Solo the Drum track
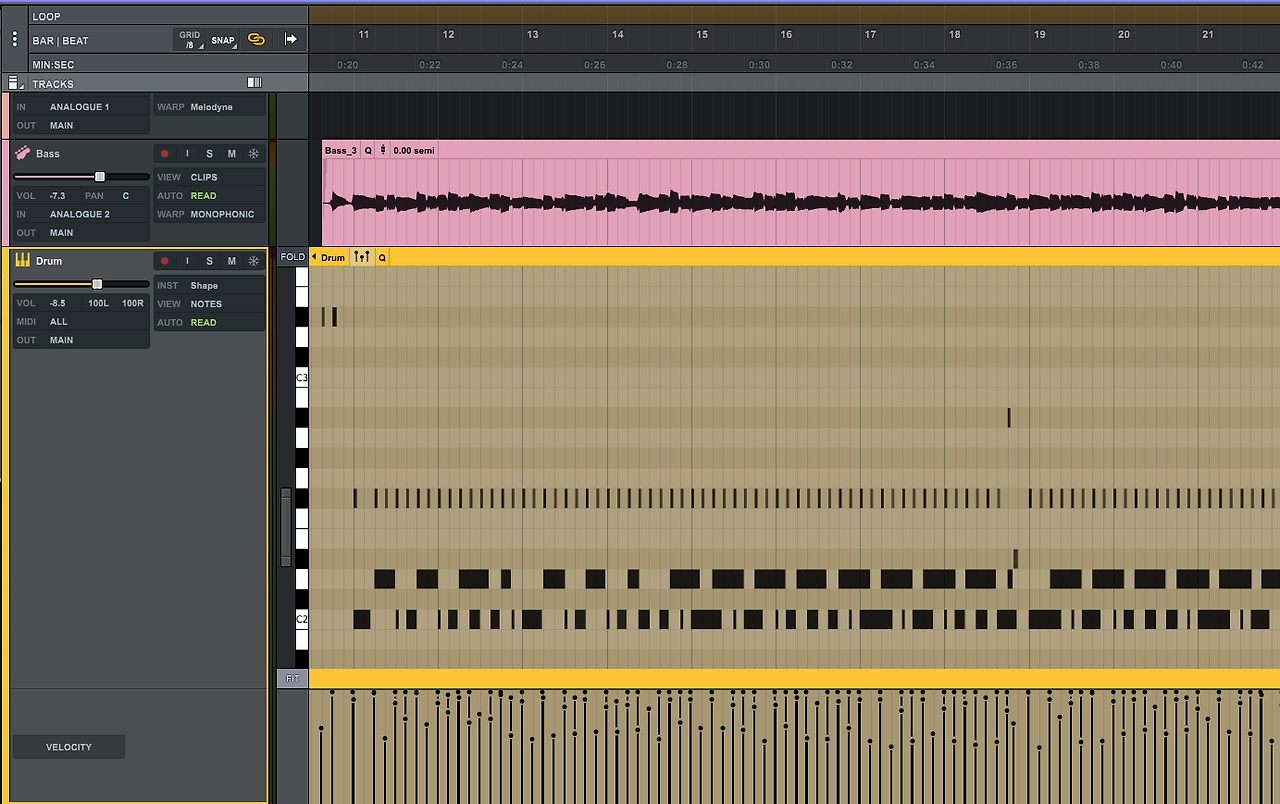This screenshot has height=804, width=1280. (x=209, y=261)
